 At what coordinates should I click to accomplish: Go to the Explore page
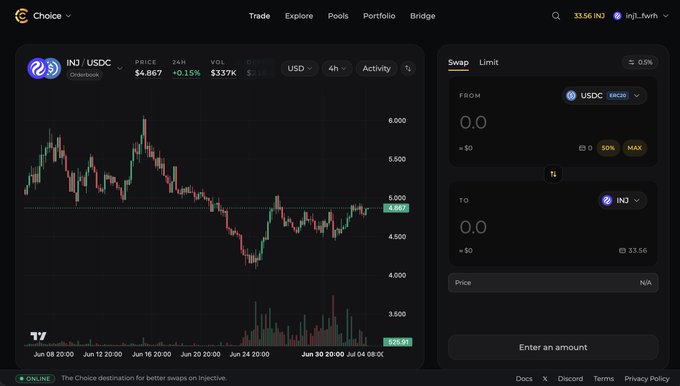click(299, 16)
